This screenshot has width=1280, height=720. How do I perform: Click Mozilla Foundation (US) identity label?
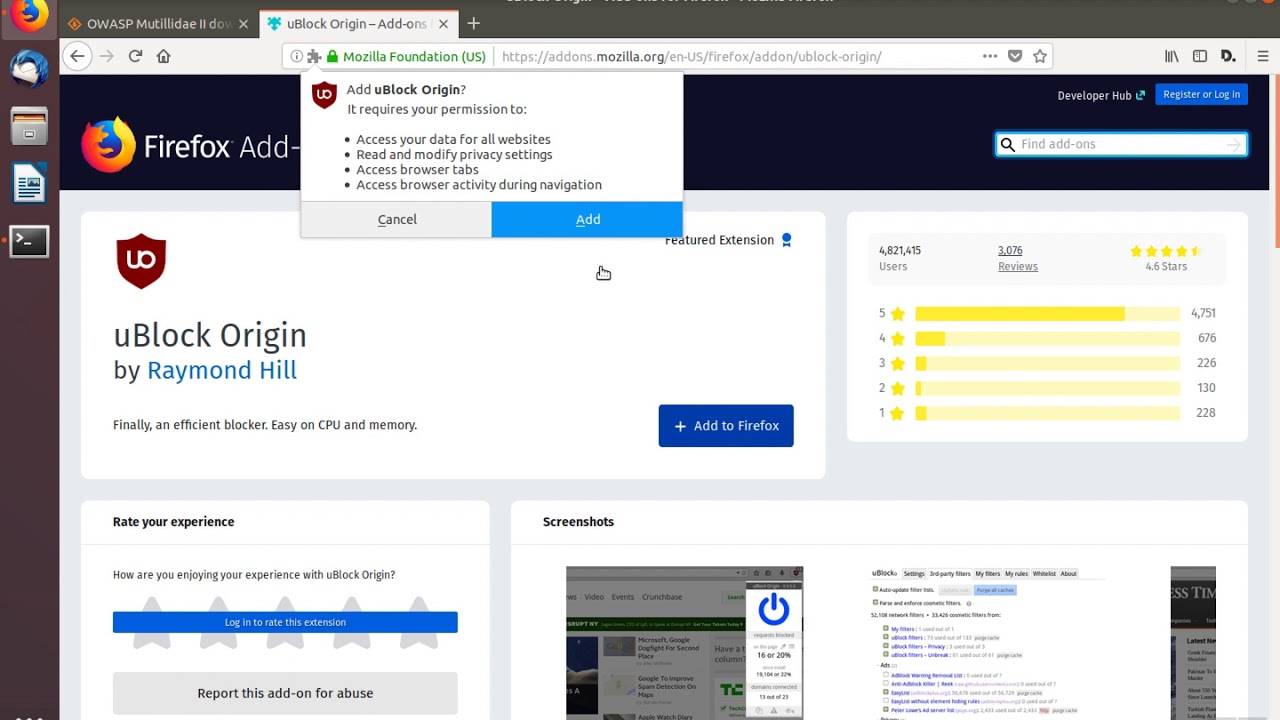(414, 57)
